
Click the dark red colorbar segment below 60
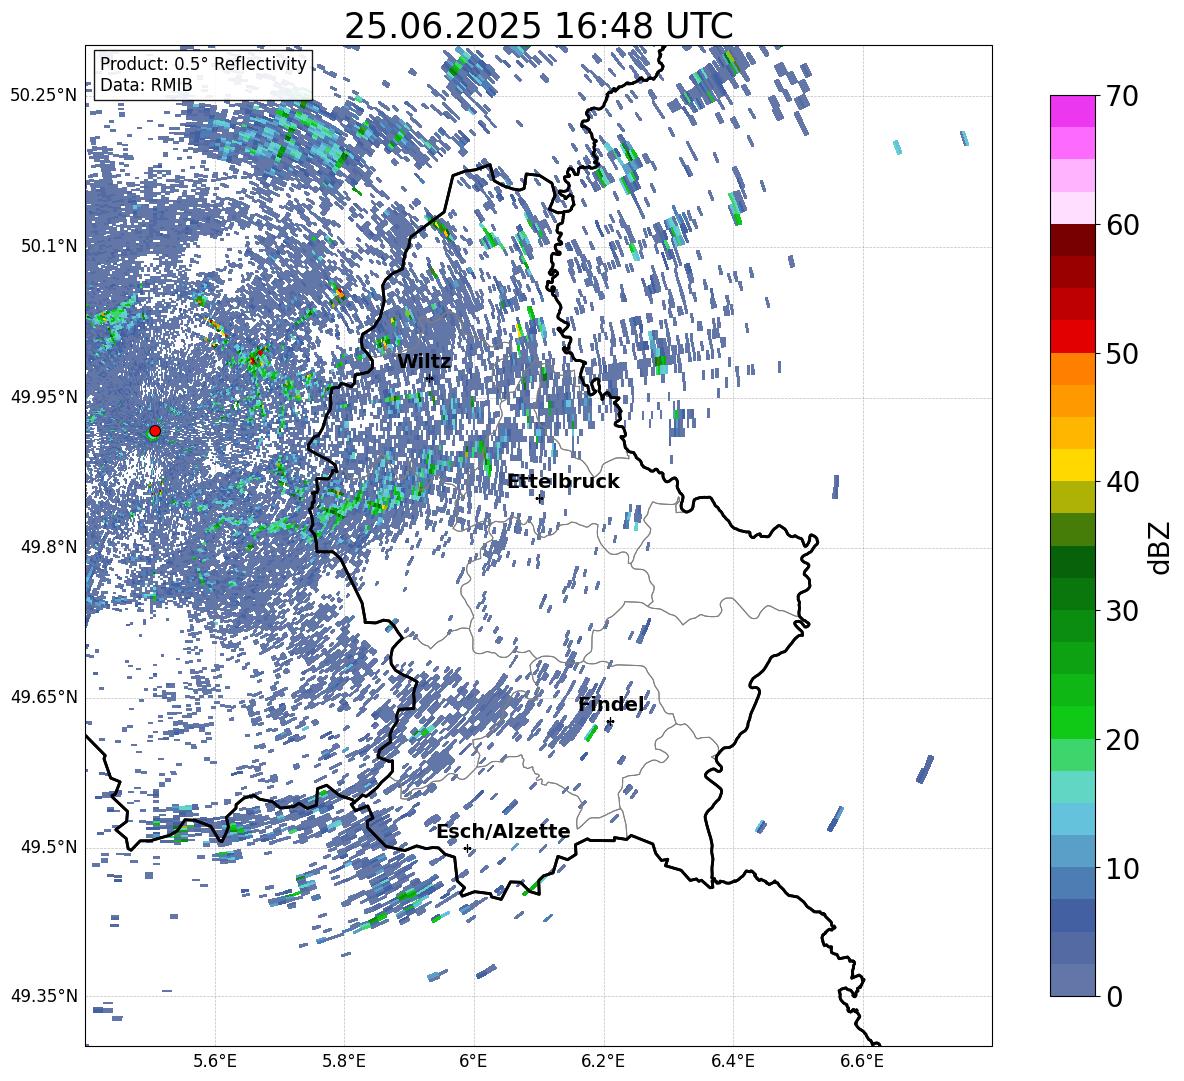pos(1072,240)
